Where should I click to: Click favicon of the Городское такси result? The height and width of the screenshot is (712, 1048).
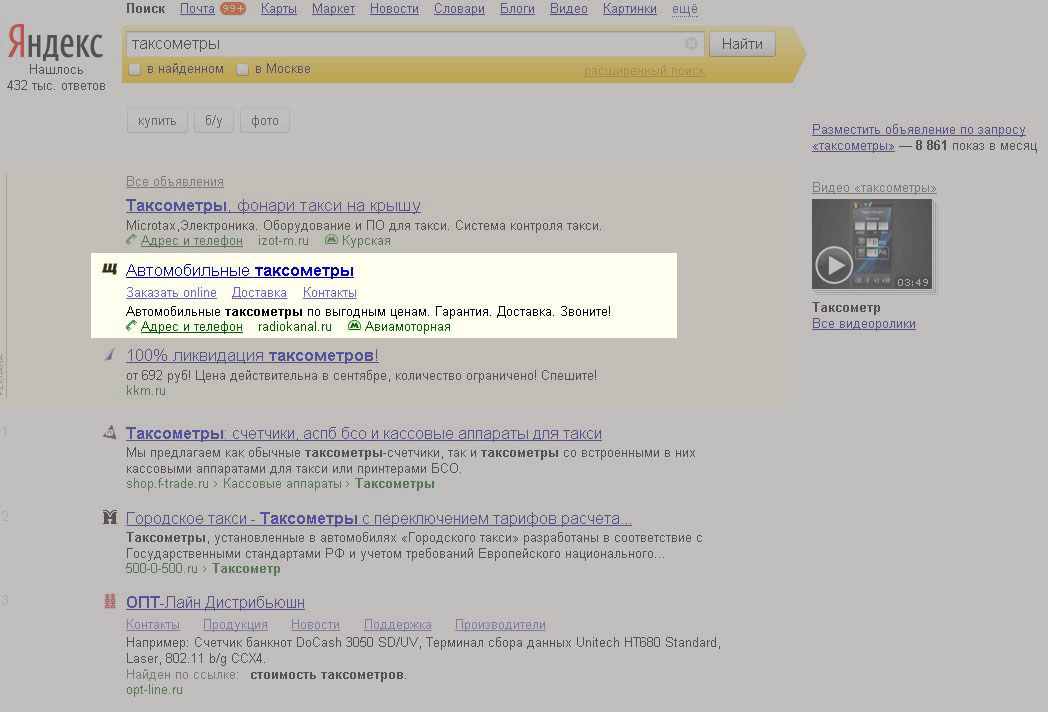110,517
